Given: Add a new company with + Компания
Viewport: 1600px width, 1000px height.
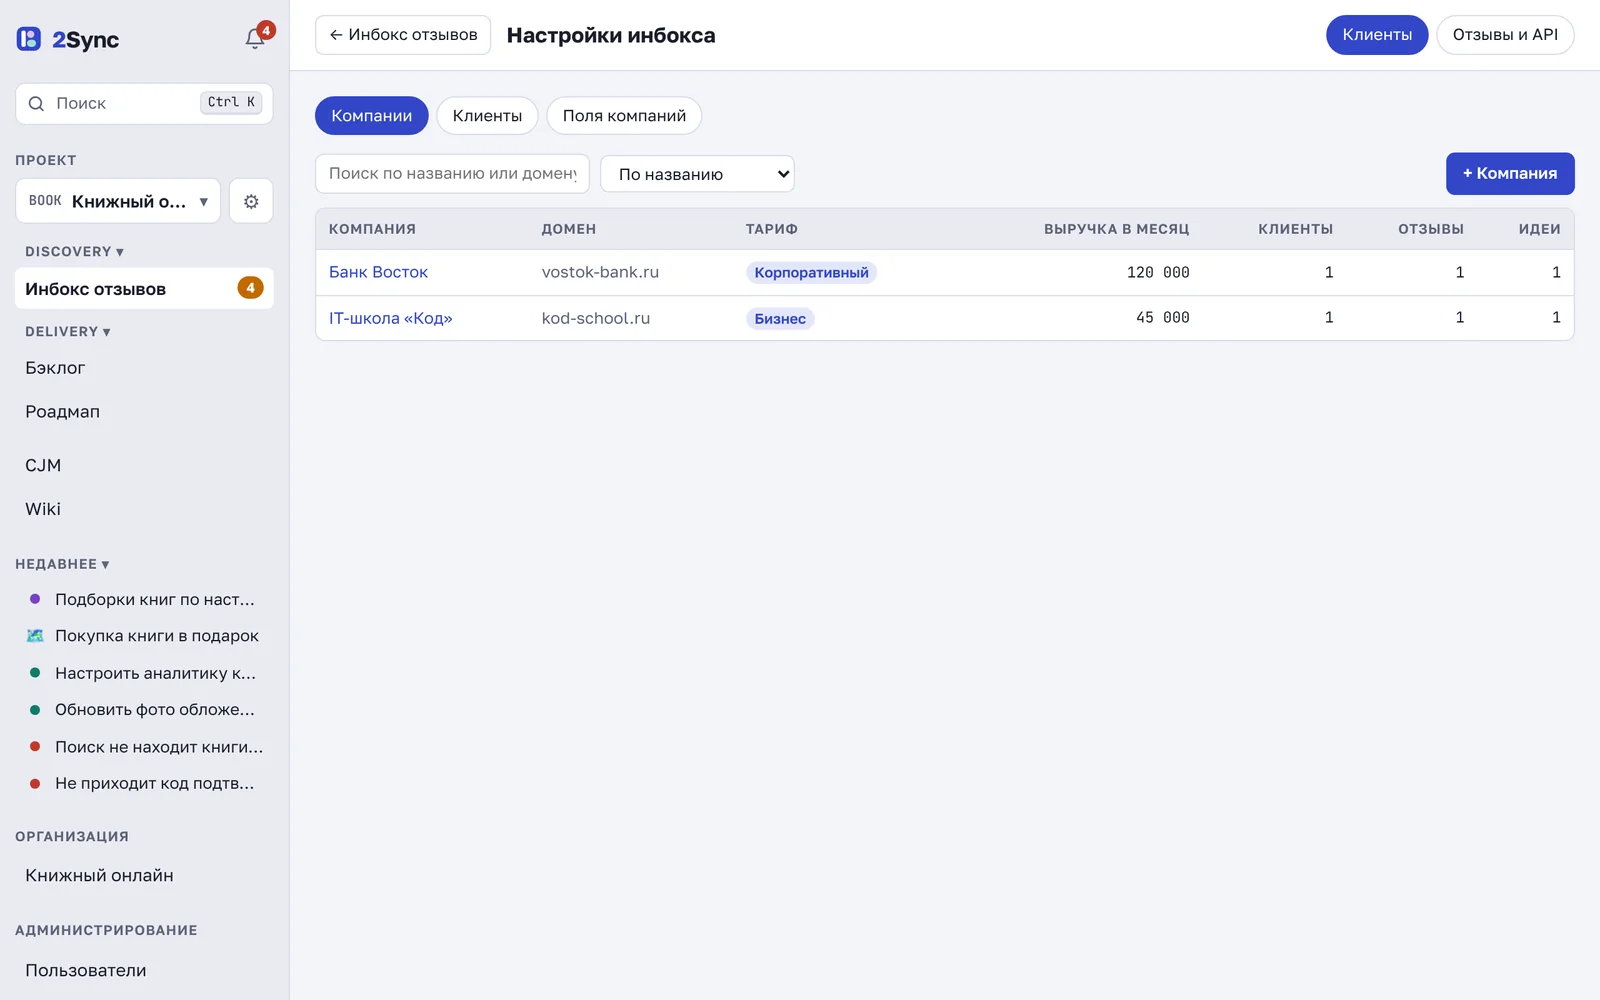Looking at the screenshot, I should tap(1510, 174).
